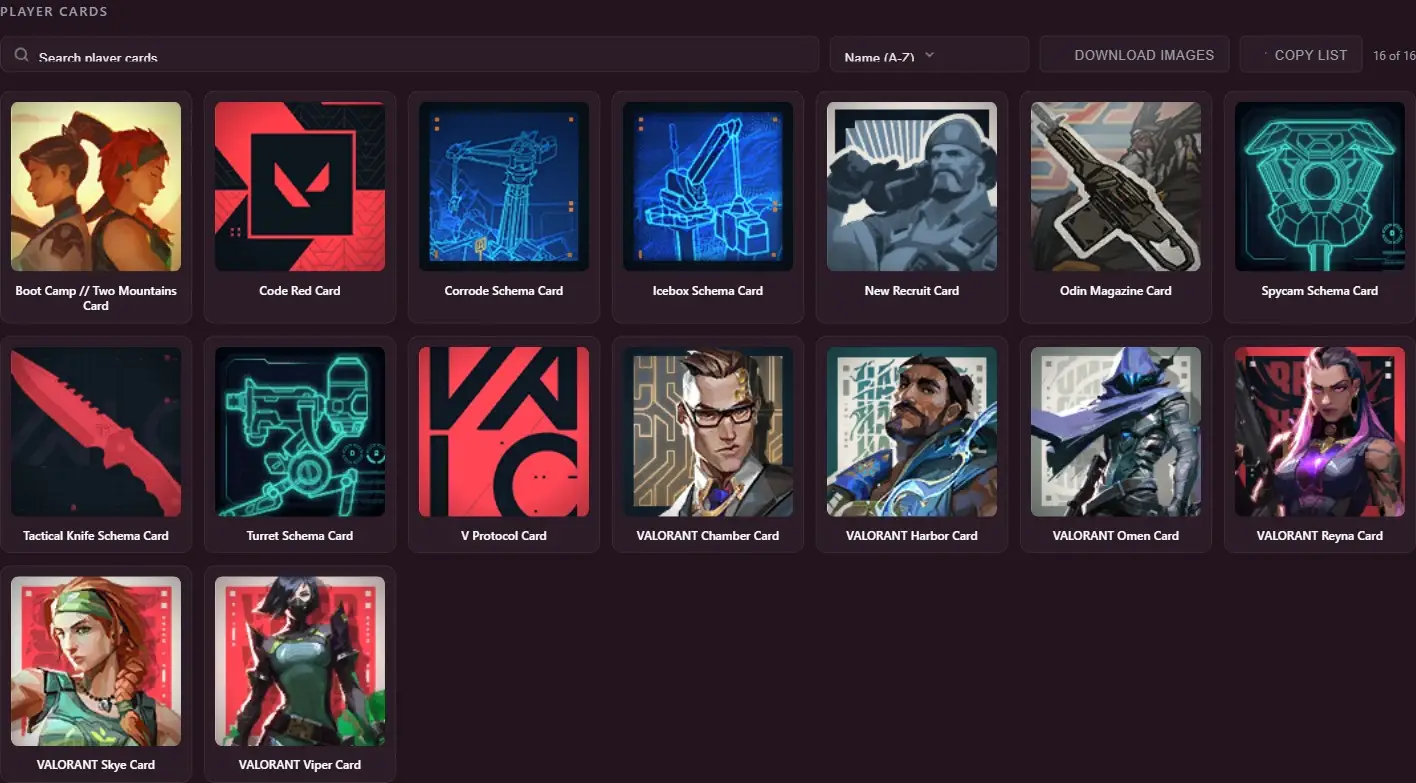Select the red Tactical Knife Schema image
The width and height of the screenshot is (1416, 783).
[96, 432]
